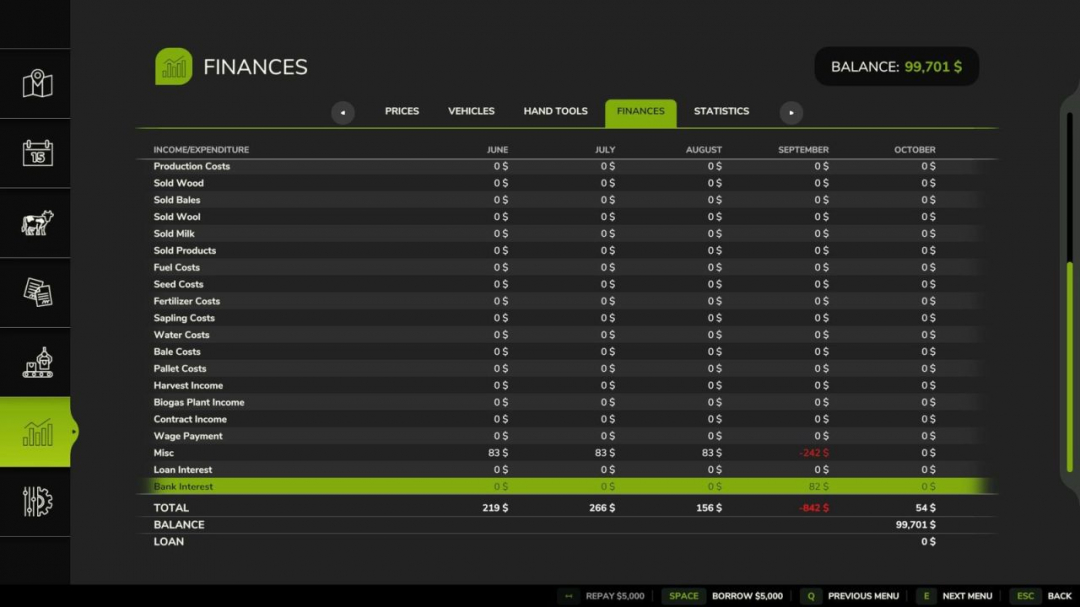The image size is (1080, 607).
Task: Select the Fuel Costs row label
Action: click(x=176, y=267)
